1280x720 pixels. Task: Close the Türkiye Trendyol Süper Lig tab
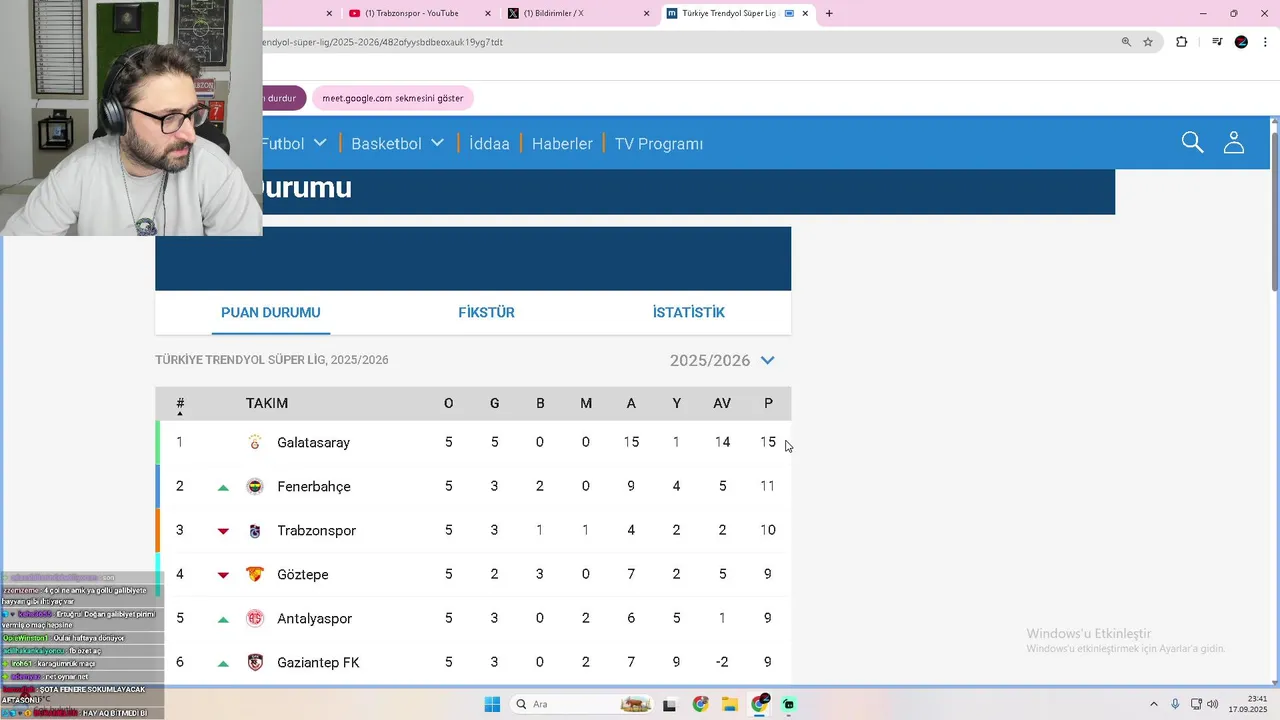point(805,13)
